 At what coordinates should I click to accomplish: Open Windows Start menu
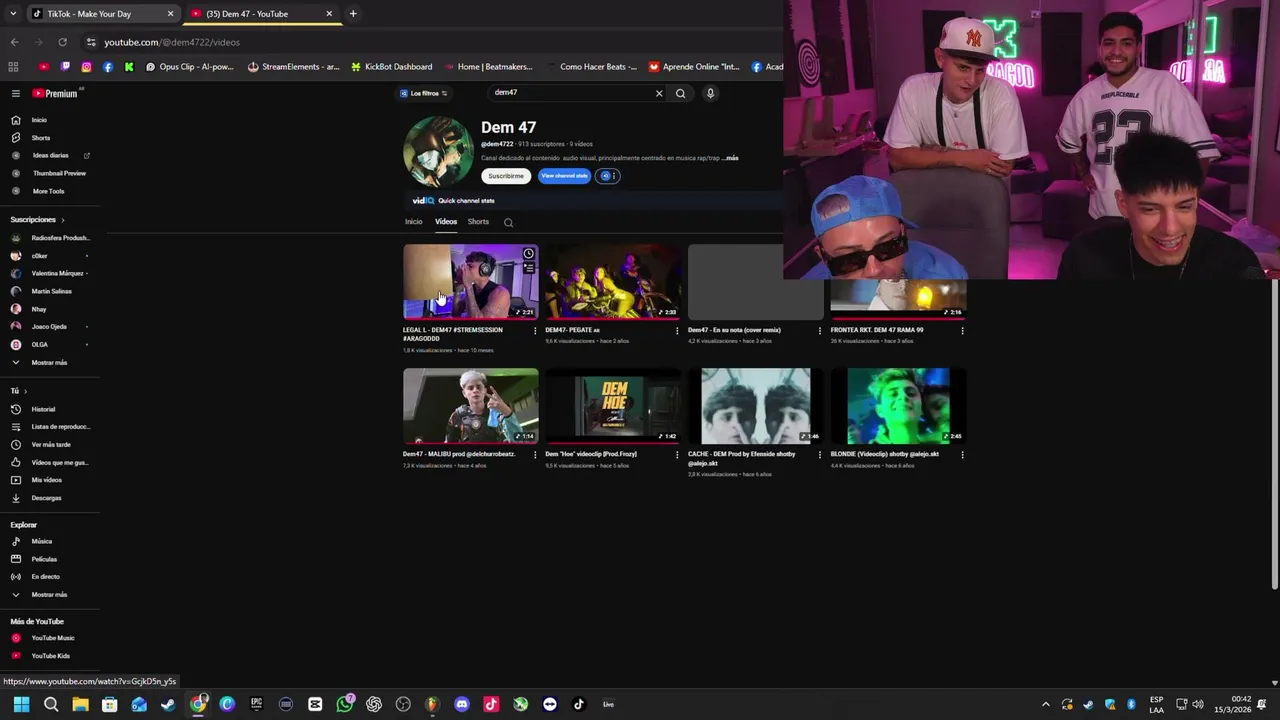click(x=21, y=704)
